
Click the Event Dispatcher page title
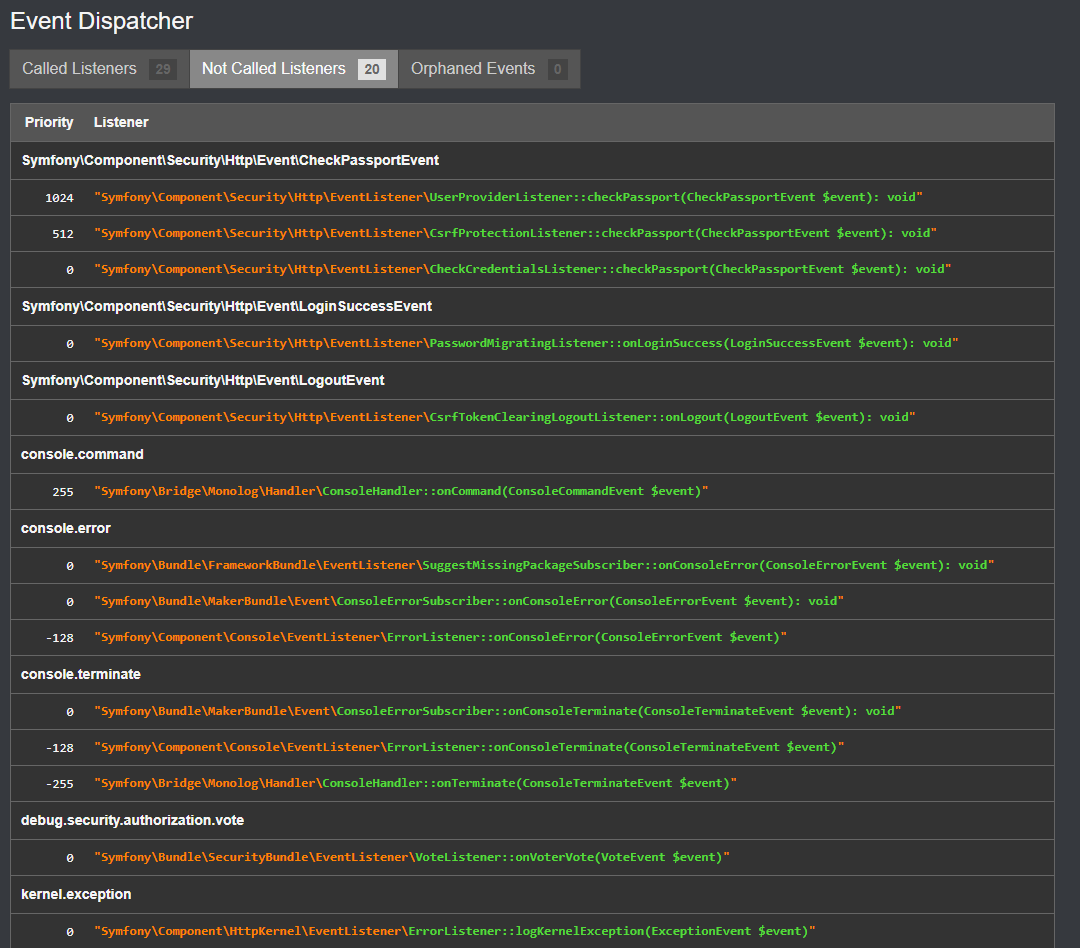pyautogui.click(x=102, y=21)
